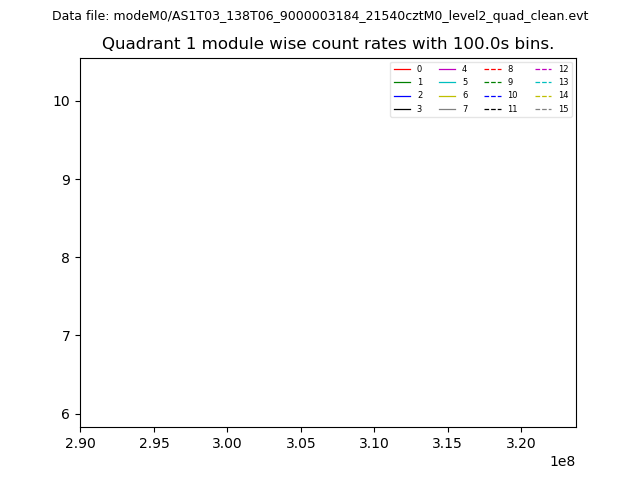The height and width of the screenshot is (480, 640).
Task: Select the blue solid legend line for module 2
Action: point(402,95)
